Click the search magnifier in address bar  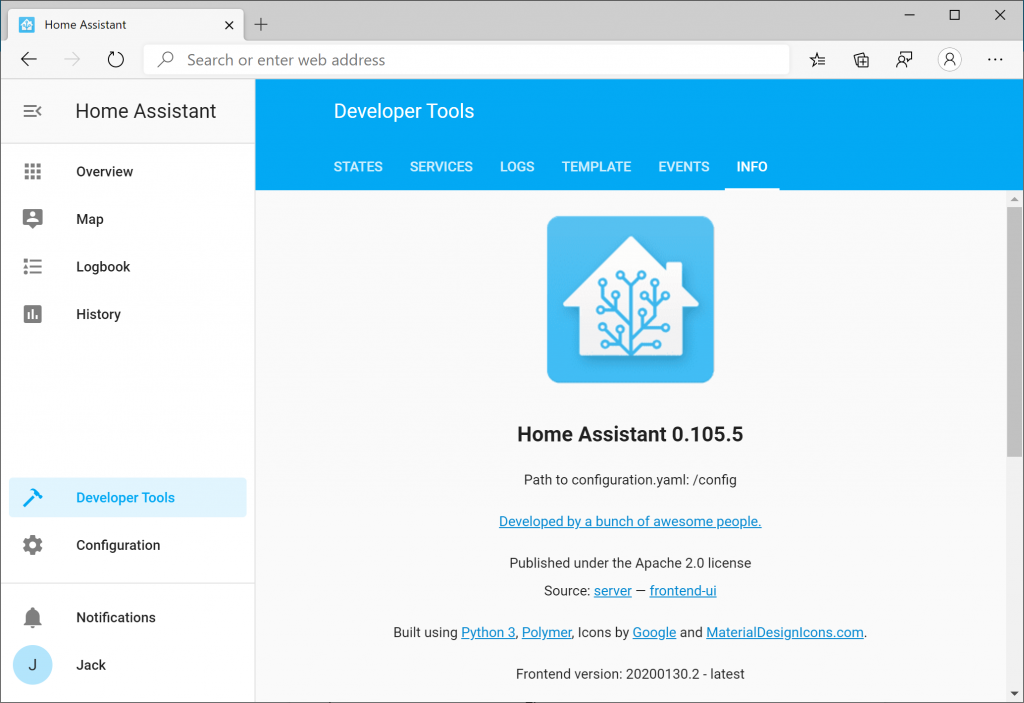(166, 59)
